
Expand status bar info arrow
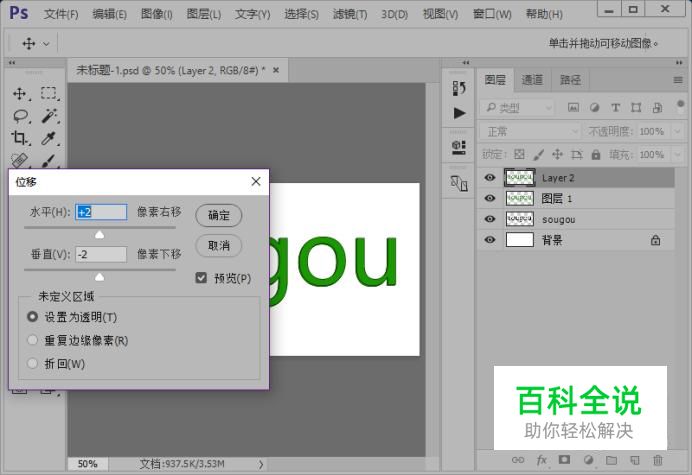(261, 464)
